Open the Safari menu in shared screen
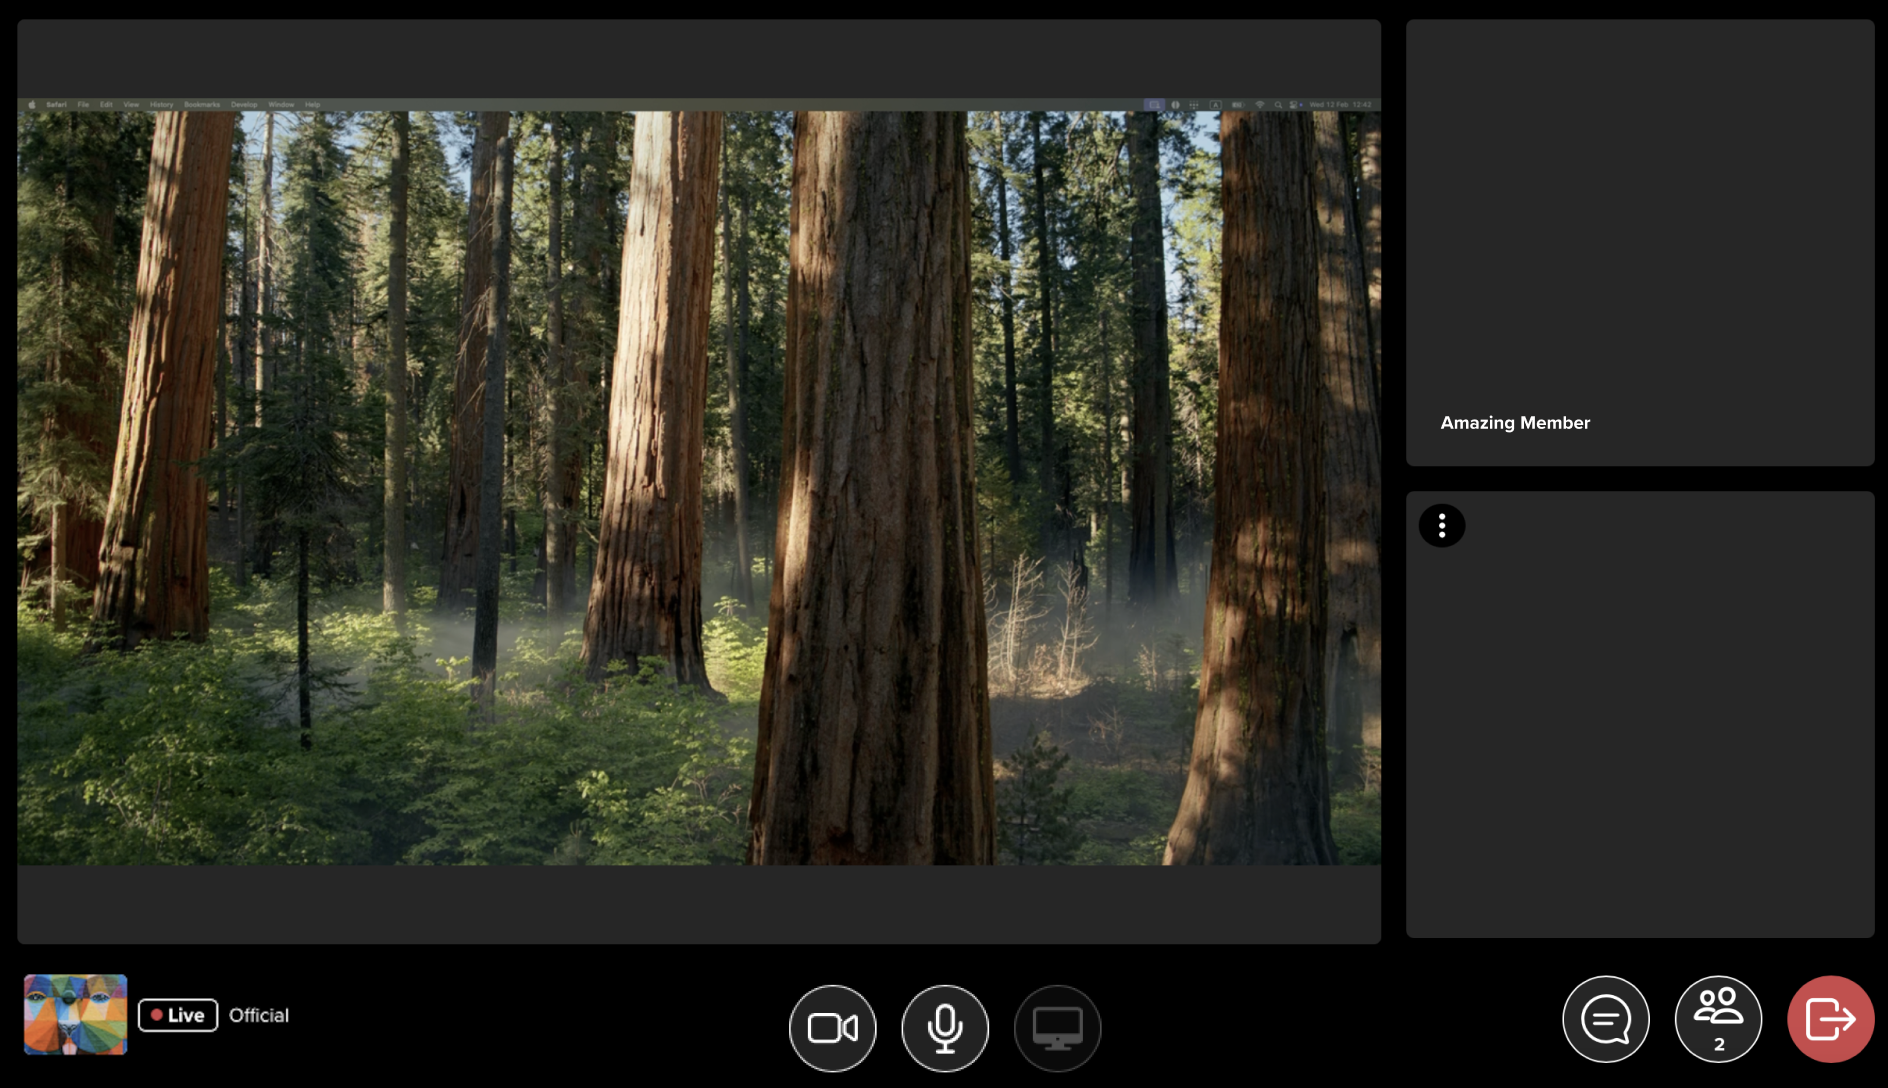The height and width of the screenshot is (1088, 1888). pyautogui.click(x=56, y=105)
